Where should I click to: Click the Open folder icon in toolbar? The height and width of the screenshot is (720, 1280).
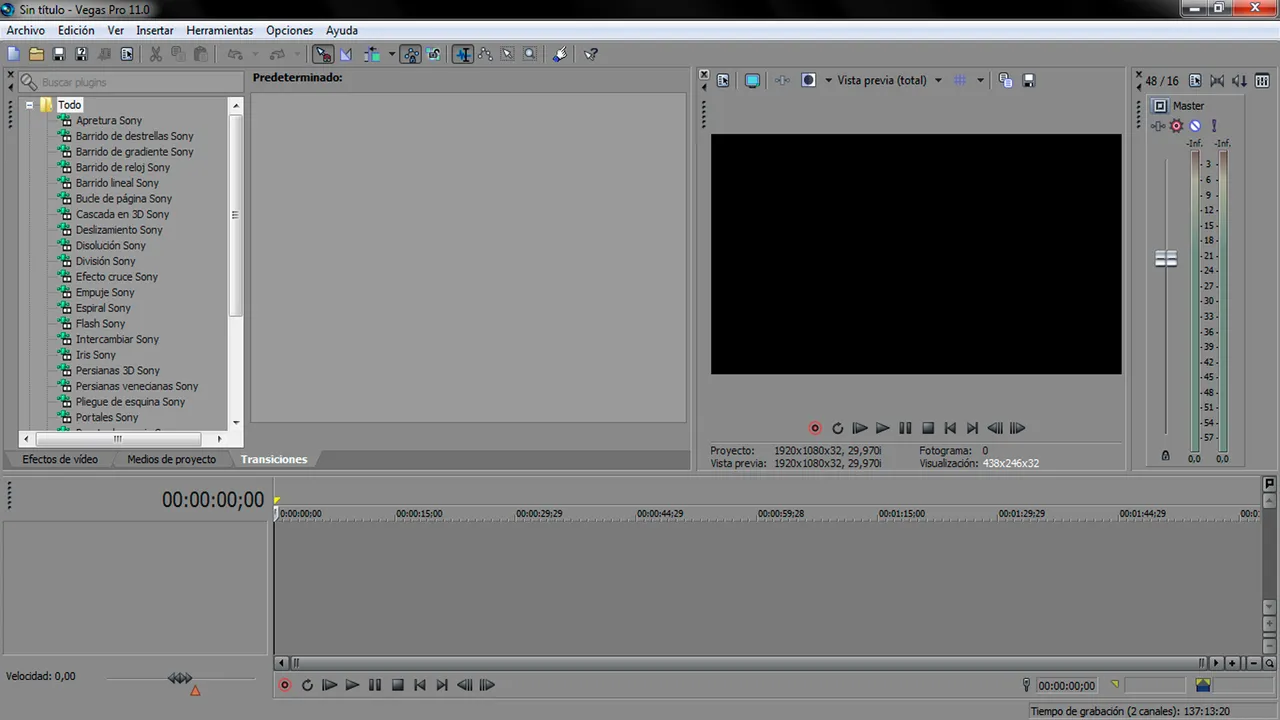36,54
